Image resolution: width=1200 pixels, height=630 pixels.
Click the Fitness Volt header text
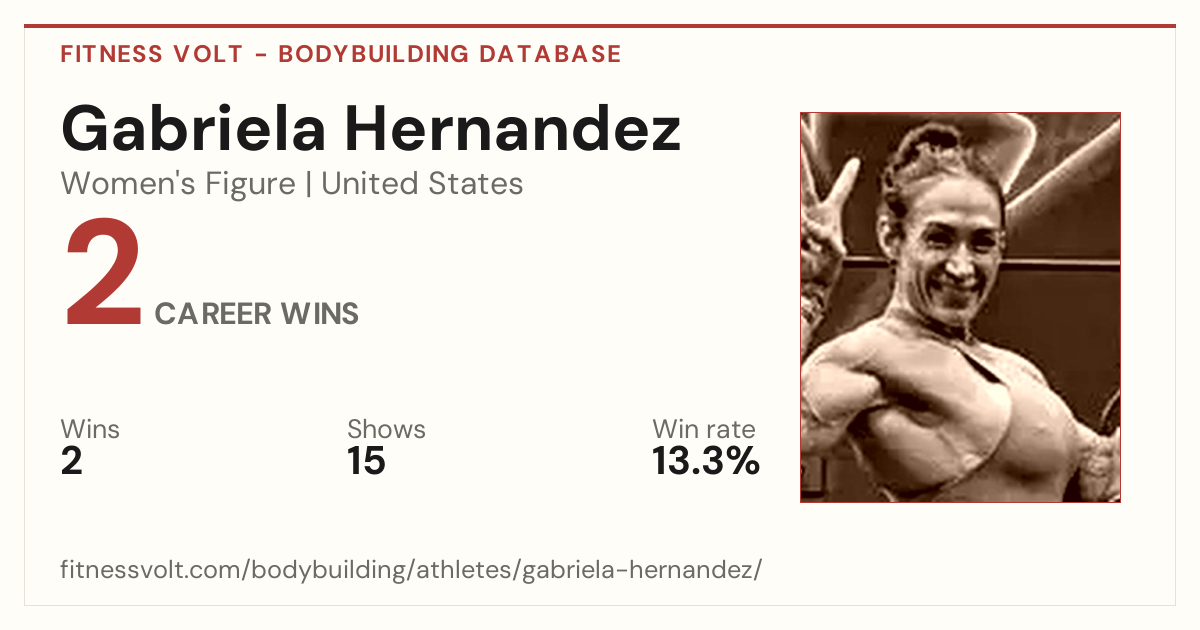pos(151,54)
